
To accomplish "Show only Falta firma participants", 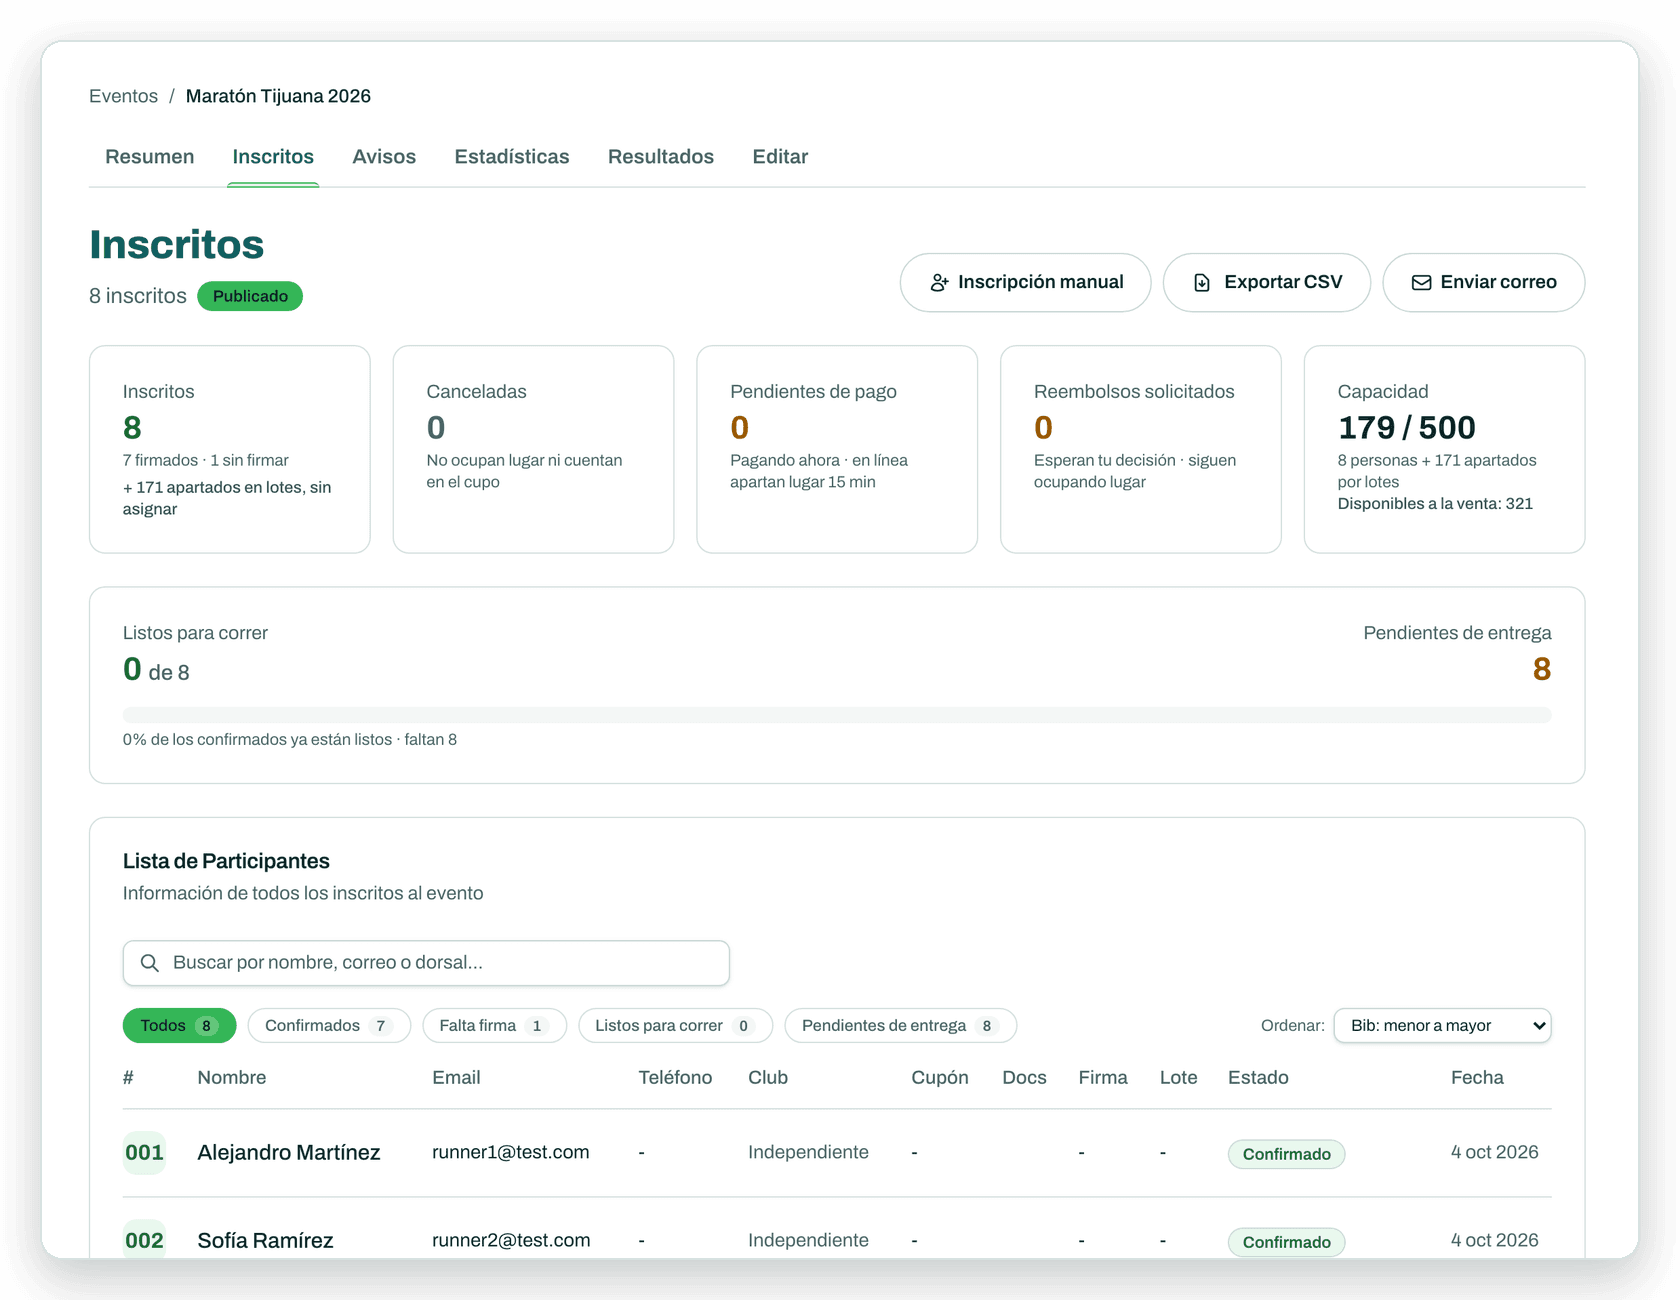I will click(x=494, y=1026).
